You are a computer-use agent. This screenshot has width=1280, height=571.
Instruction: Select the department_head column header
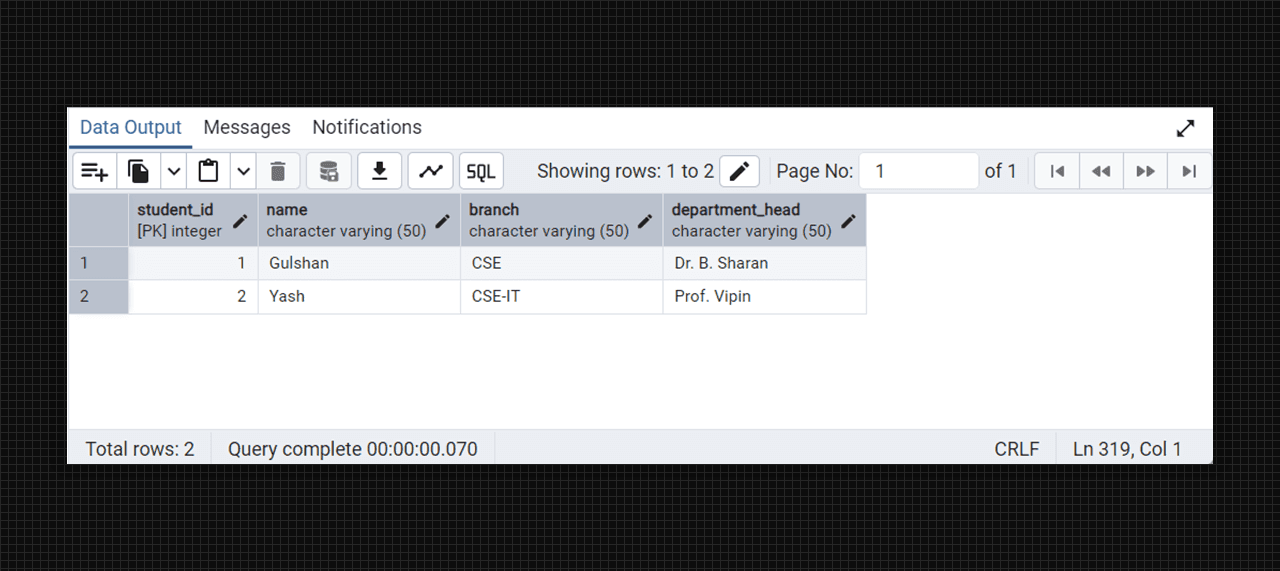(x=750, y=220)
